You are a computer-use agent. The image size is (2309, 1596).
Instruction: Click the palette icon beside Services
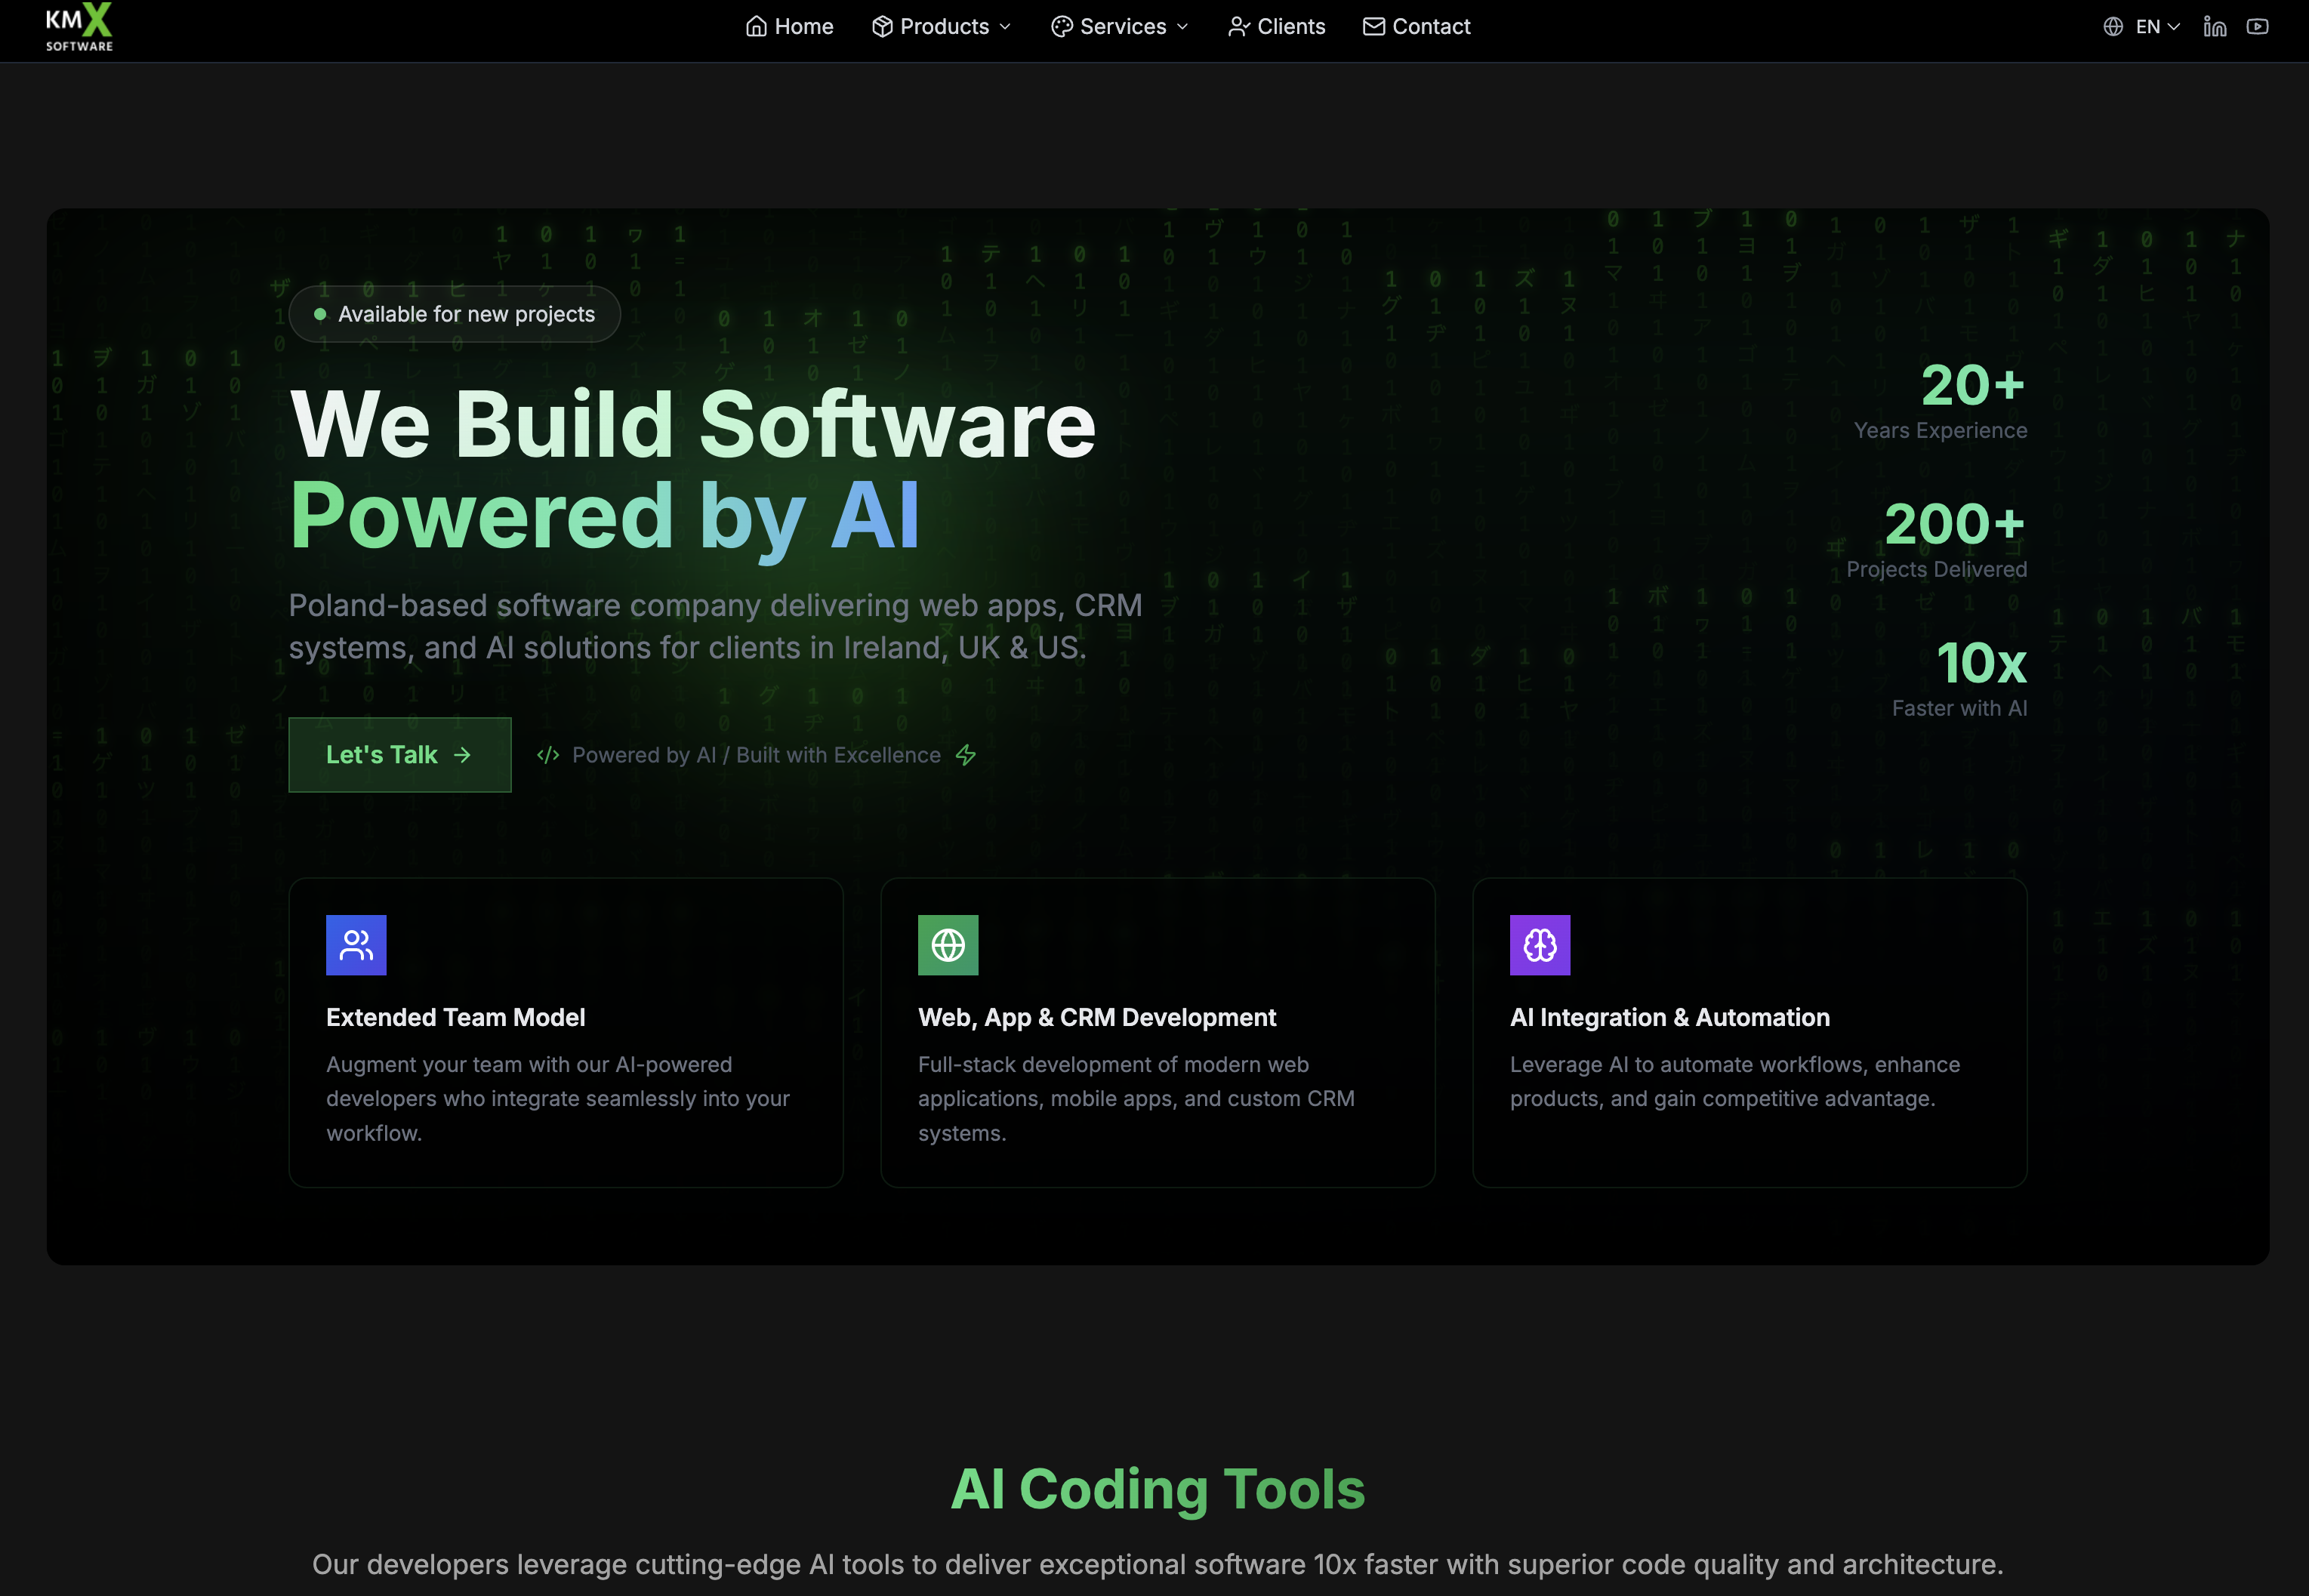coord(1061,27)
